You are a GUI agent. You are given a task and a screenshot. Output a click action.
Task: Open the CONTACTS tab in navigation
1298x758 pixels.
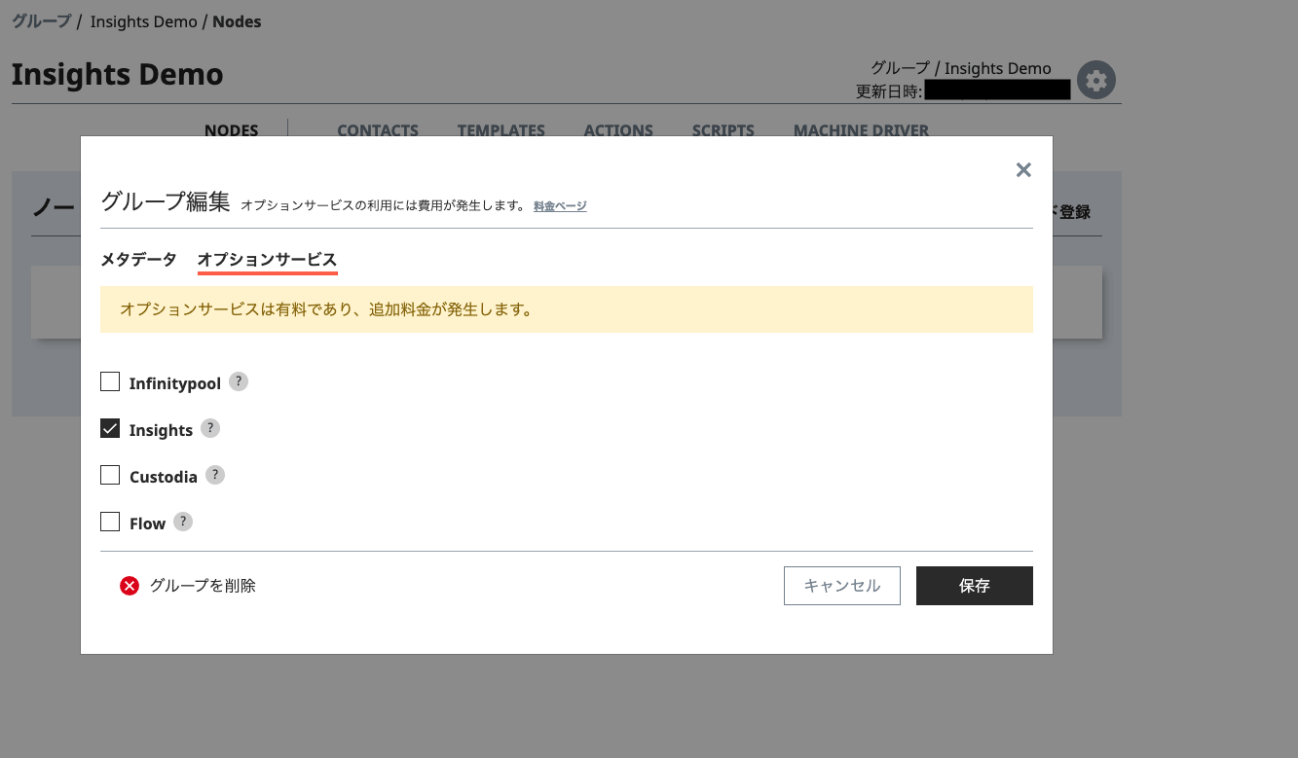377,130
